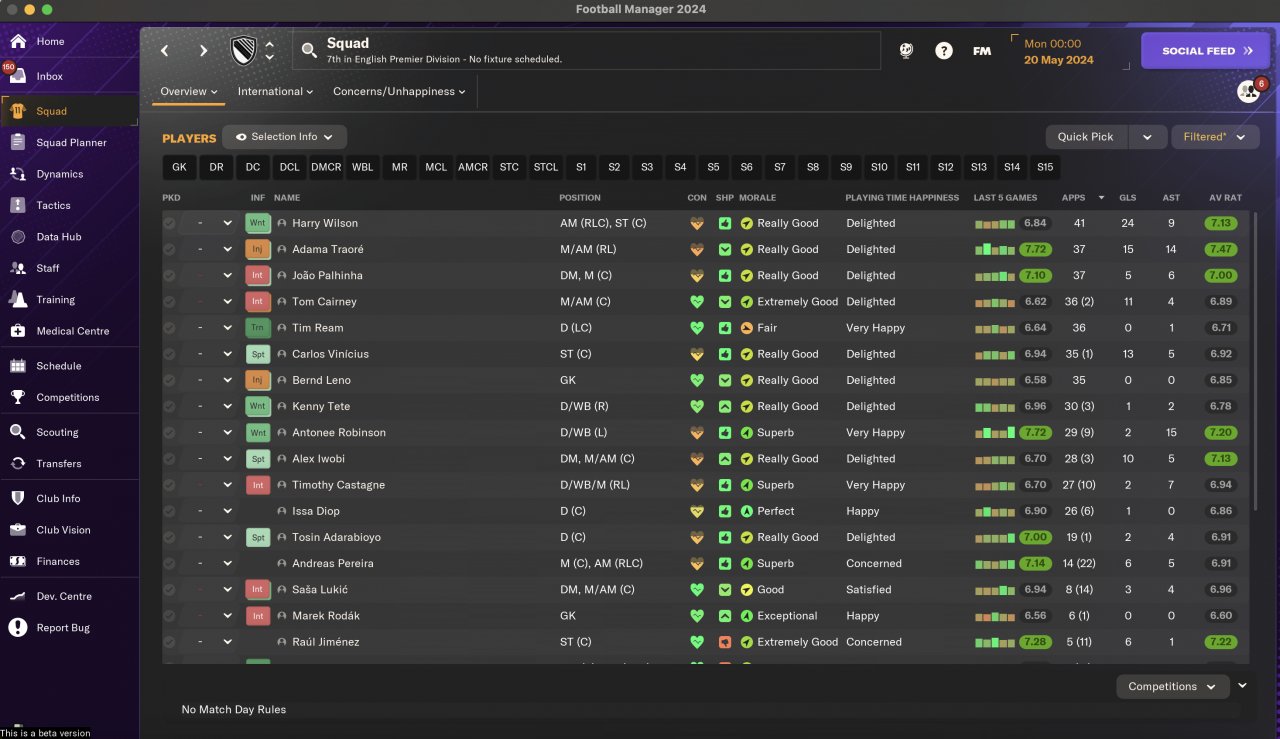The height and width of the screenshot is (739, 1280).
Task: Open the Quick Pick arrow dropdown
Action: (1147, 137)
